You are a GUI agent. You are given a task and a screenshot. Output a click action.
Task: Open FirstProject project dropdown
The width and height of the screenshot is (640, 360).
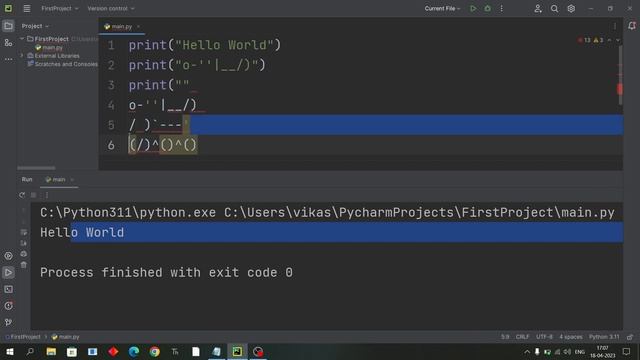coord(60,8)
